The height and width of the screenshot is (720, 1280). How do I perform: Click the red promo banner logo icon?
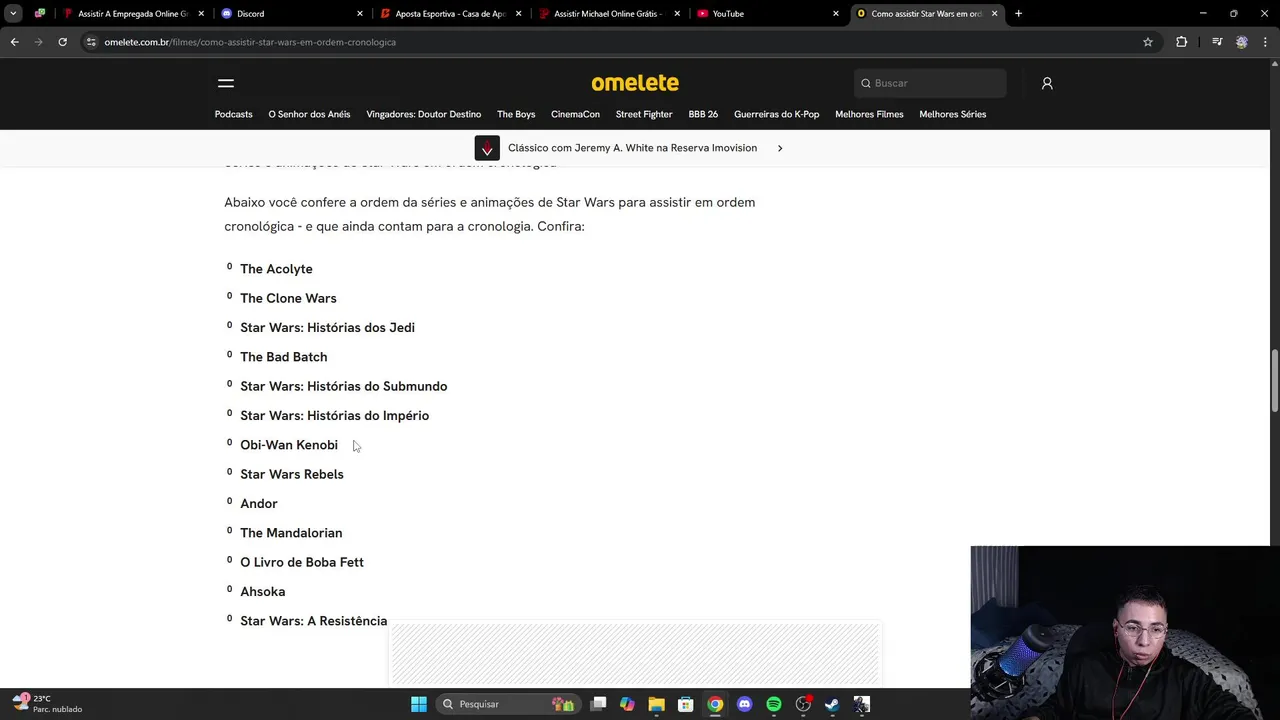point(487,148)
